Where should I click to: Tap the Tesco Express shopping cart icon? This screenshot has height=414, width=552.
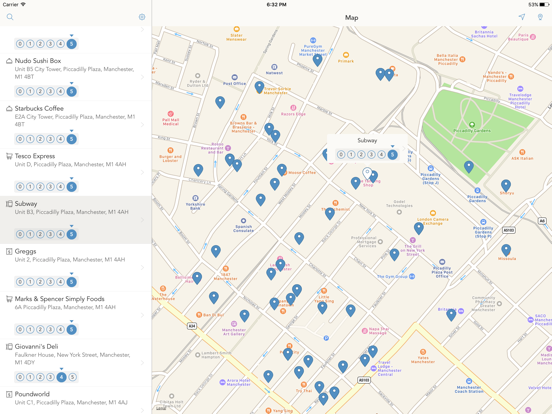point(9,156)
